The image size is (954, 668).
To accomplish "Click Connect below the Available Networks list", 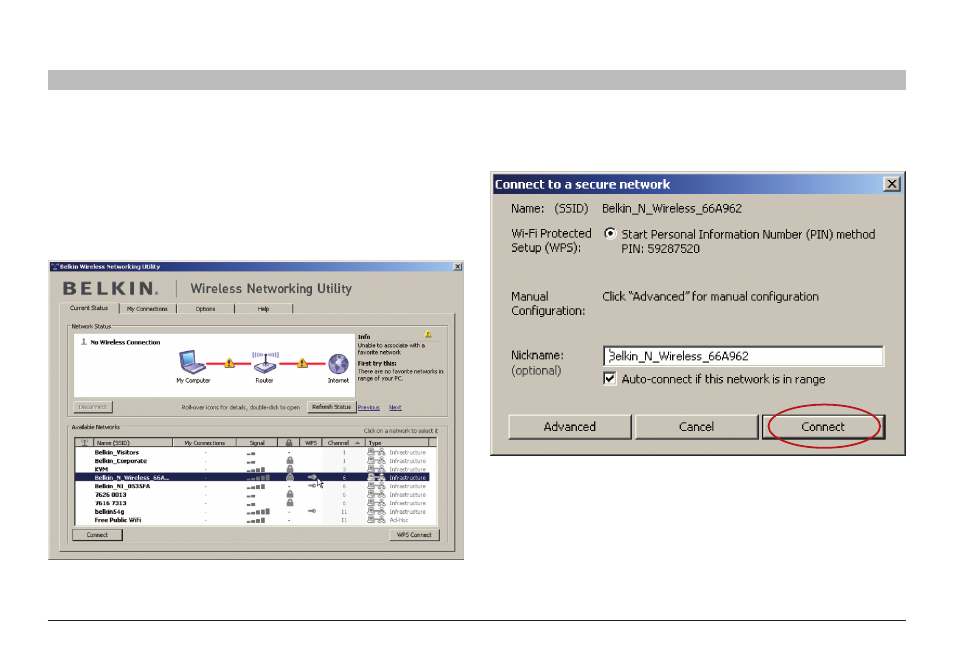I will [97, 535].
